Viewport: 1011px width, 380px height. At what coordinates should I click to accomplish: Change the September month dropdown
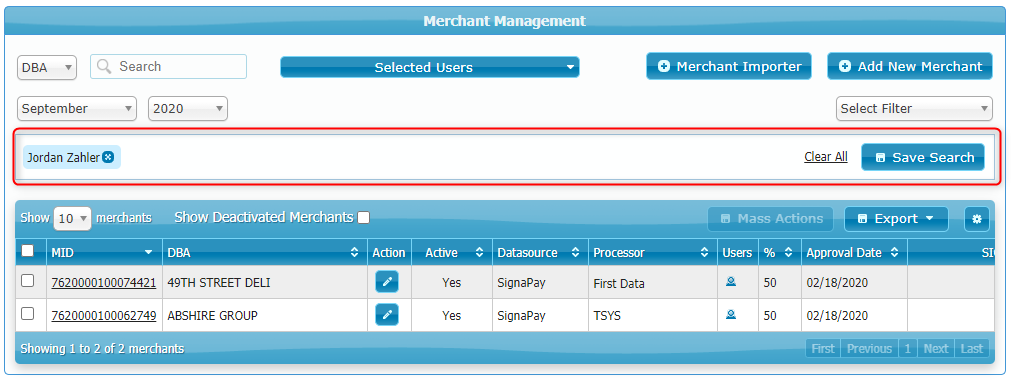[x=77, y=108]
